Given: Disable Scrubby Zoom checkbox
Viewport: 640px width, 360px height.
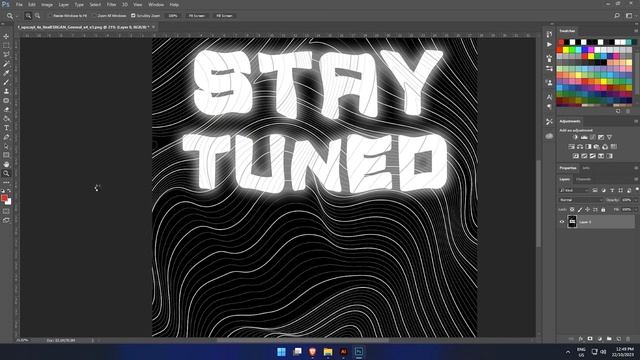Looking at the screenshot, I should coord(133,16).
